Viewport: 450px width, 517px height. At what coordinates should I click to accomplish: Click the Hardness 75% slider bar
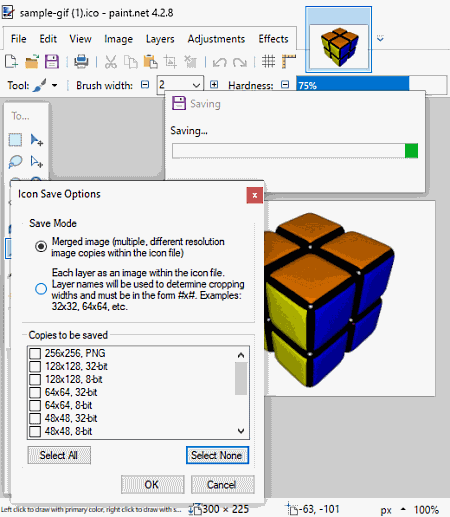(371, 85)
